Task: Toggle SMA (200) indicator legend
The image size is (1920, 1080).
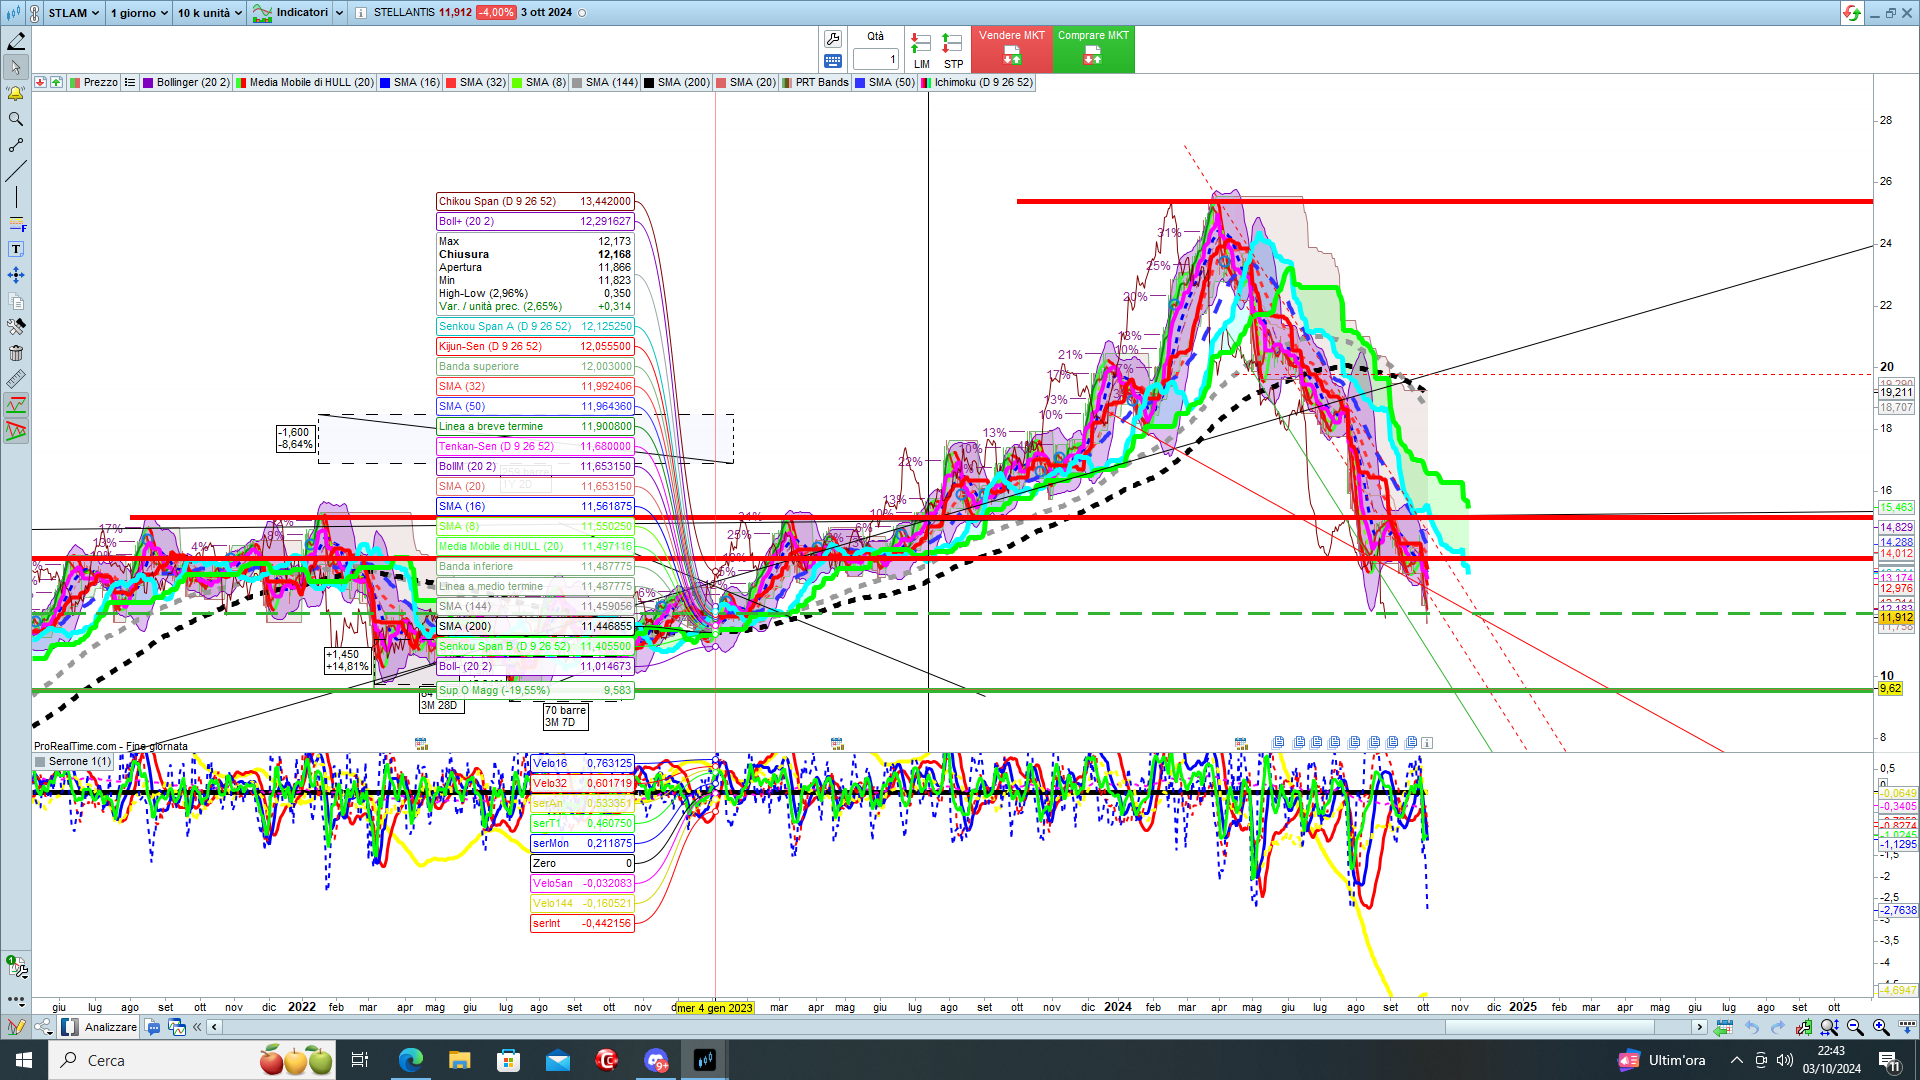Action: coord(677,83)
